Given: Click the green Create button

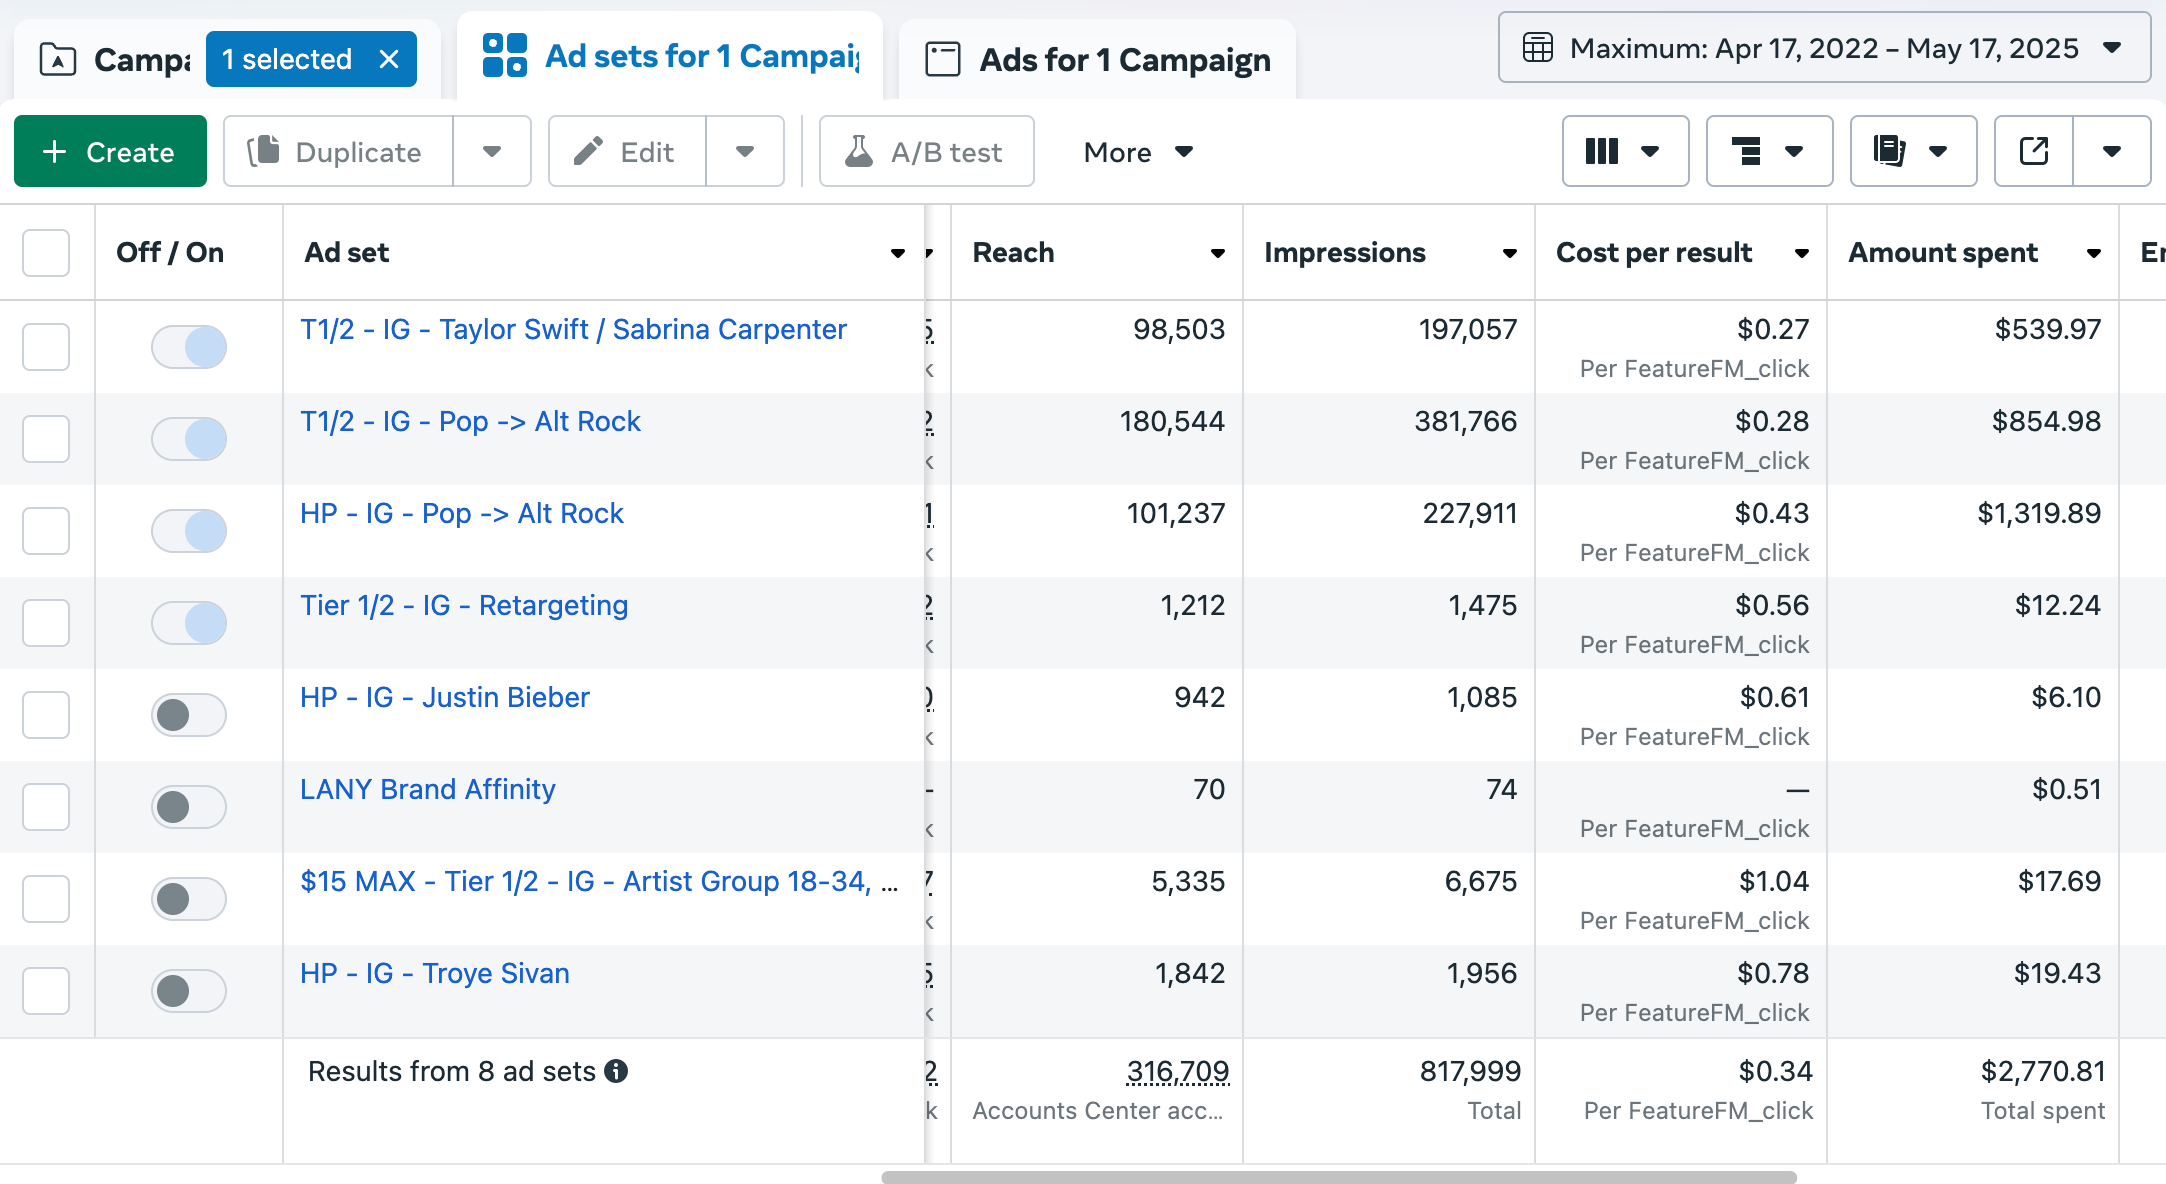Looking at the screenshot, I should tap(110, 152).
